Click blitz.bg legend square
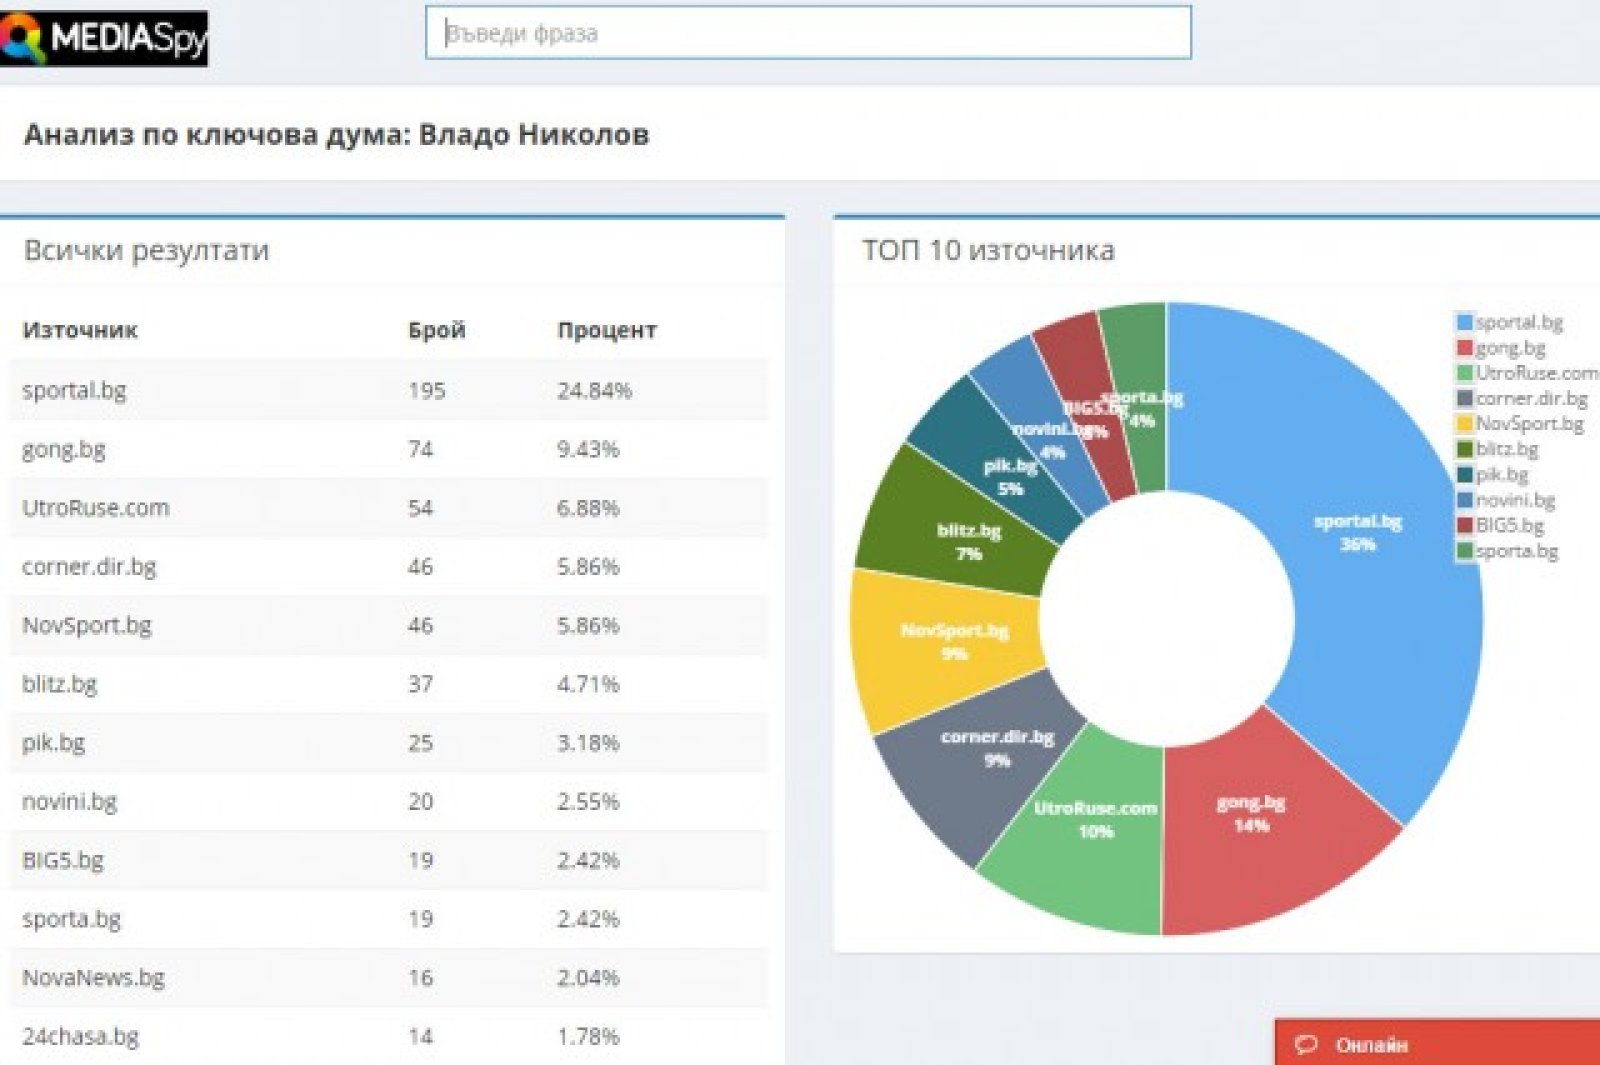This screenshot has height=1065, width=1600. (1465, 449)
